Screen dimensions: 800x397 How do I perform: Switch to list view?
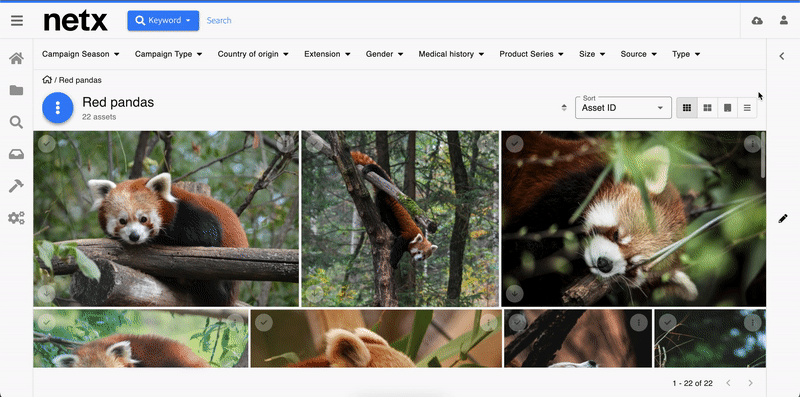(x=747, y=108)
